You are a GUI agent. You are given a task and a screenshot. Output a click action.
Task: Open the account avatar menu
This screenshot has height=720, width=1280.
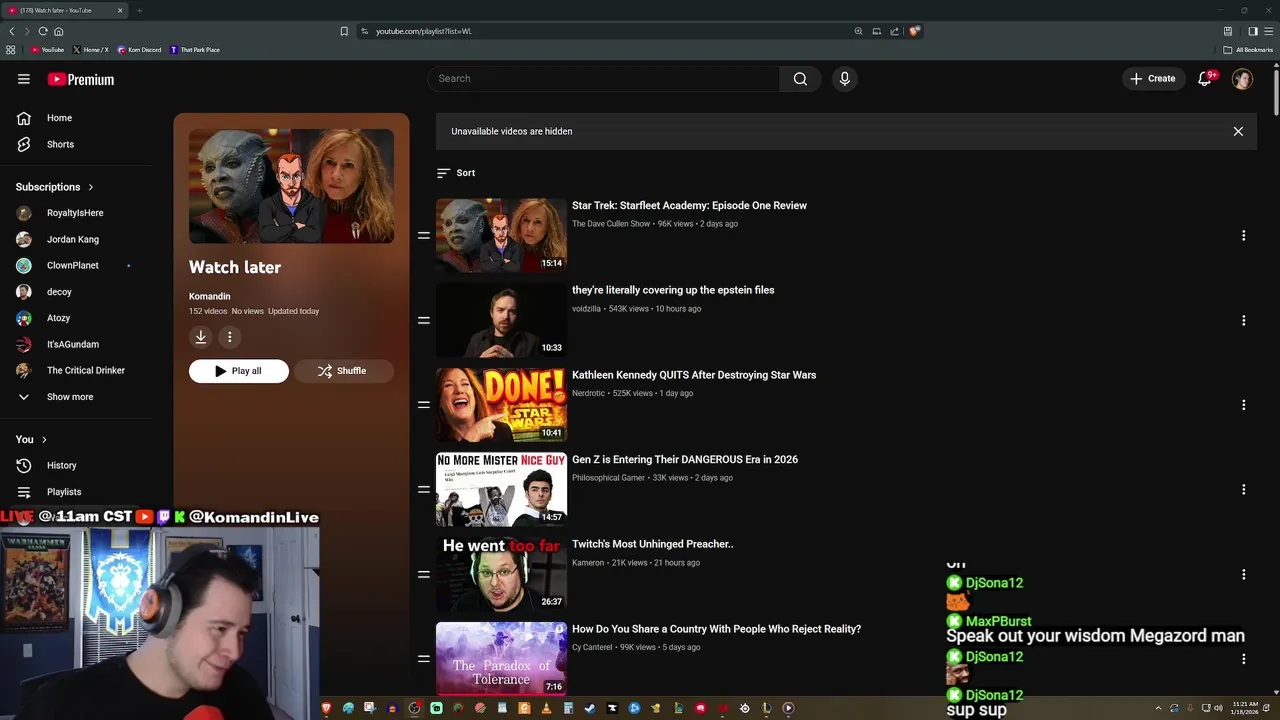point(1242,79)
